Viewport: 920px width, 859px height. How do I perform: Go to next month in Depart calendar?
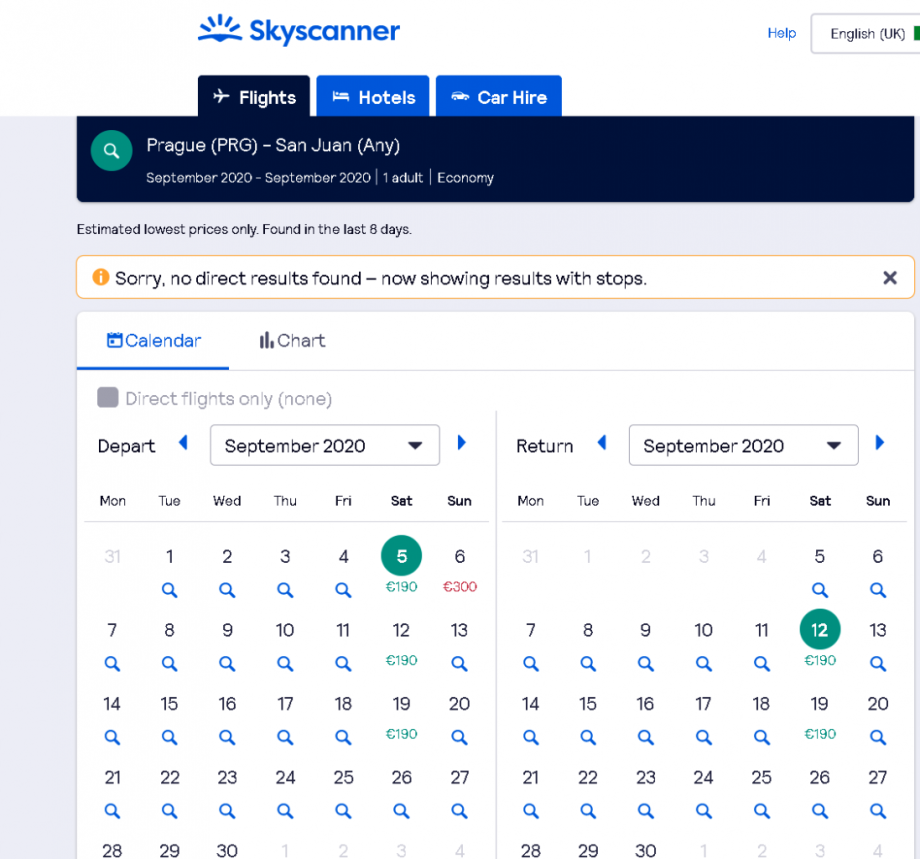click(461, 443)
